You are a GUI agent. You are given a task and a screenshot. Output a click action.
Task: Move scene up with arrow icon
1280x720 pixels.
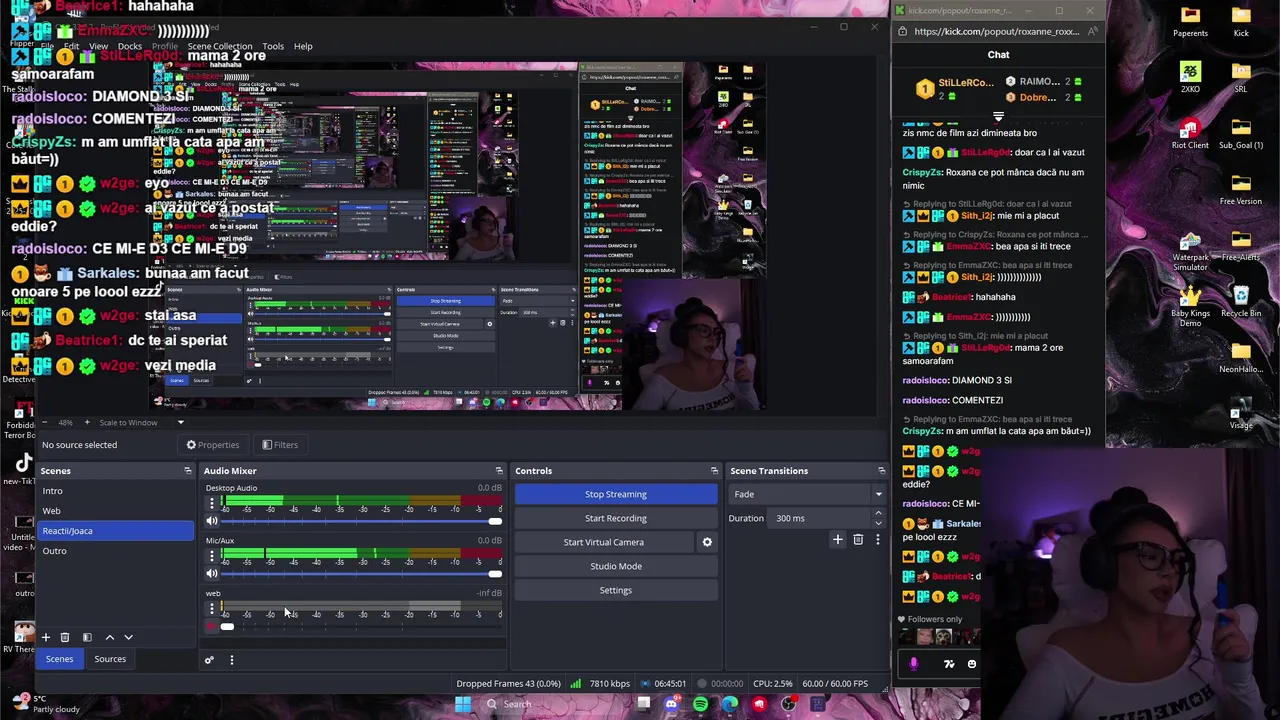tap(110, 637)
